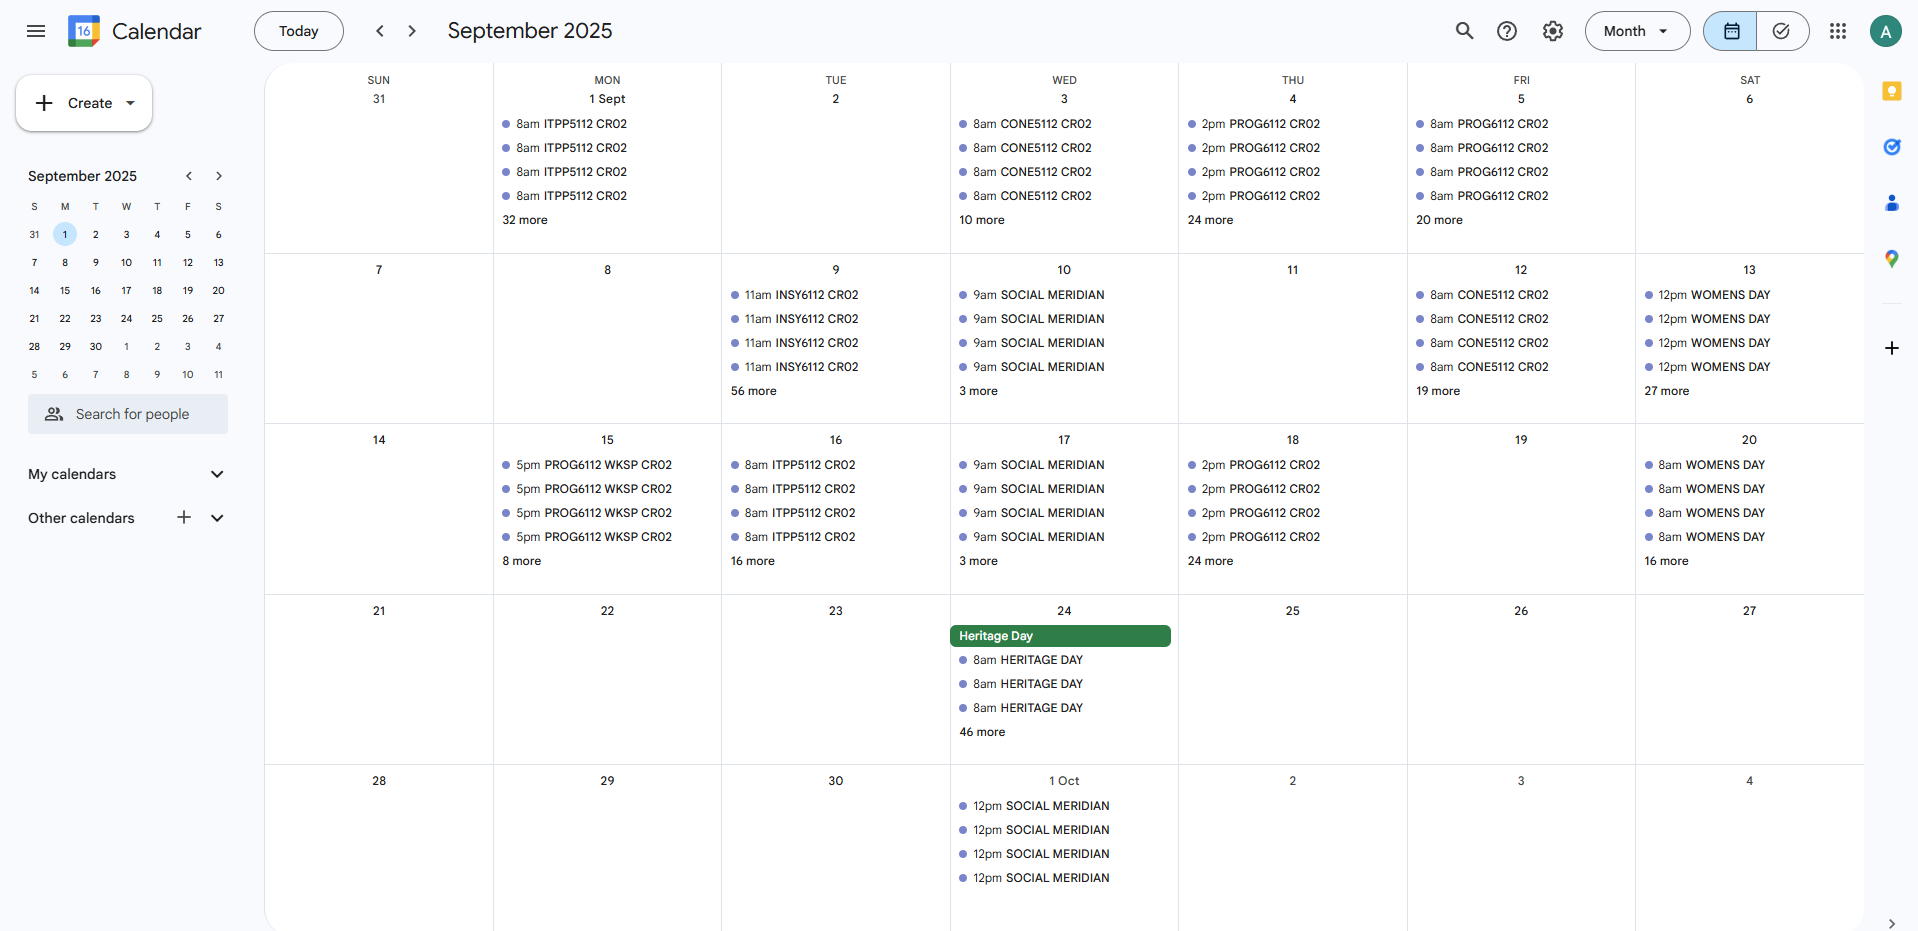
Task: Navigate to next month with forward arrow
Action: (x=412, y=31)
